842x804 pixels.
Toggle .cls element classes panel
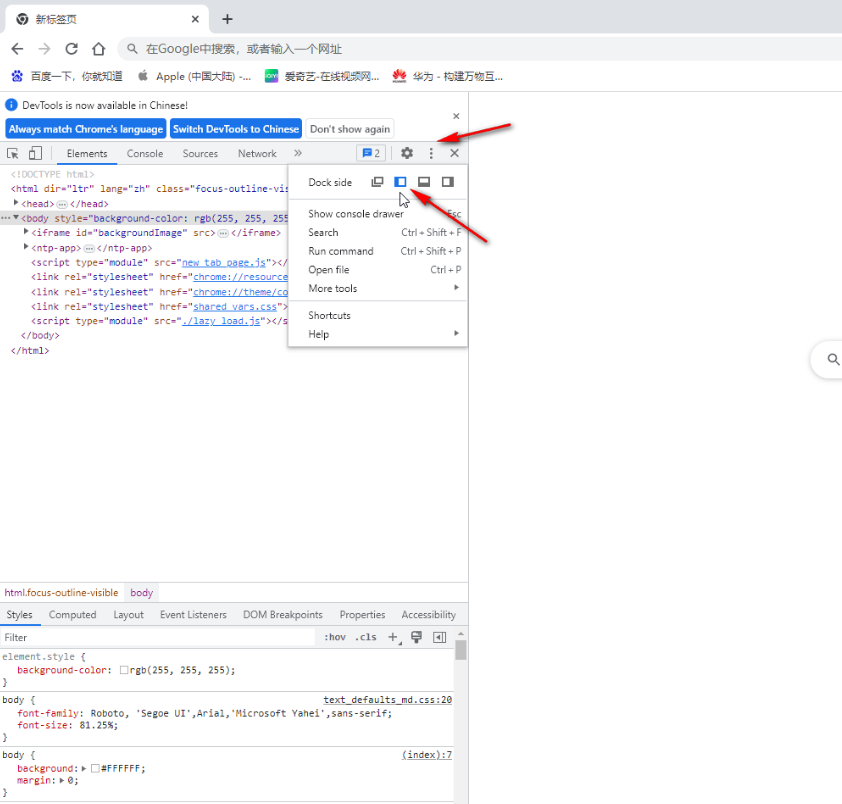(366, 637)
